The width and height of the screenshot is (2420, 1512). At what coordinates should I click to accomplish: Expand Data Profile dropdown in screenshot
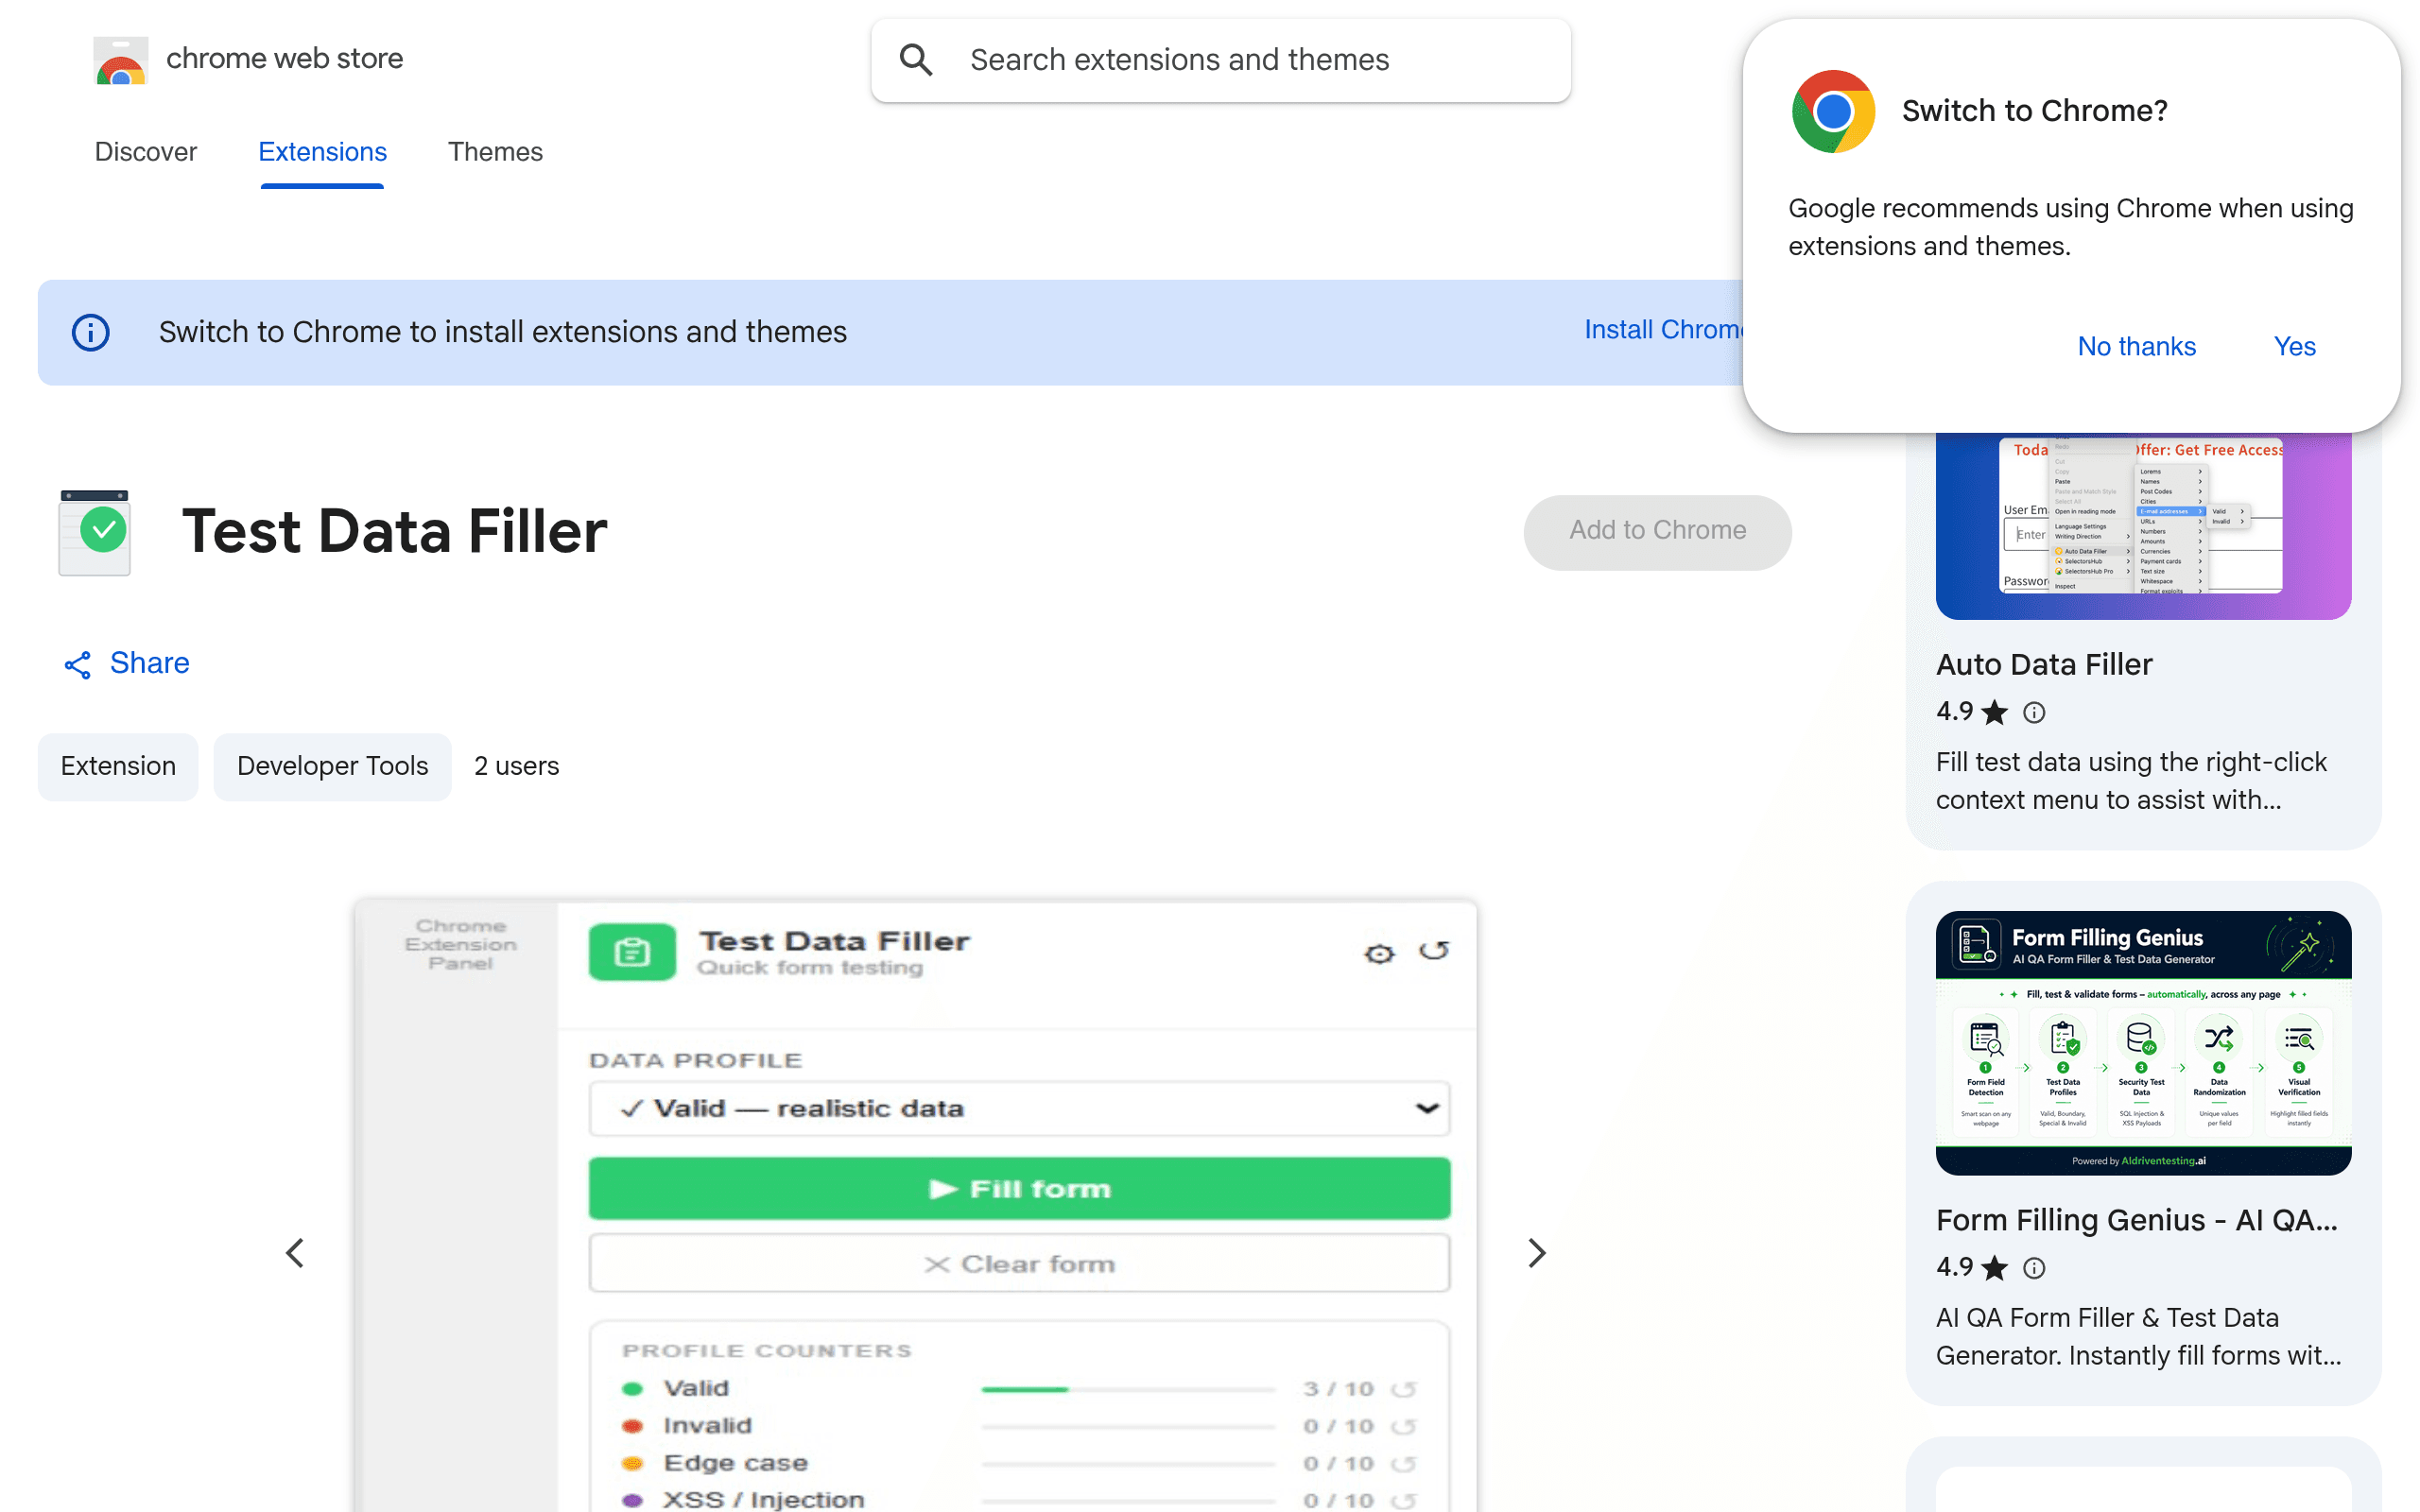[1019, 1108]
